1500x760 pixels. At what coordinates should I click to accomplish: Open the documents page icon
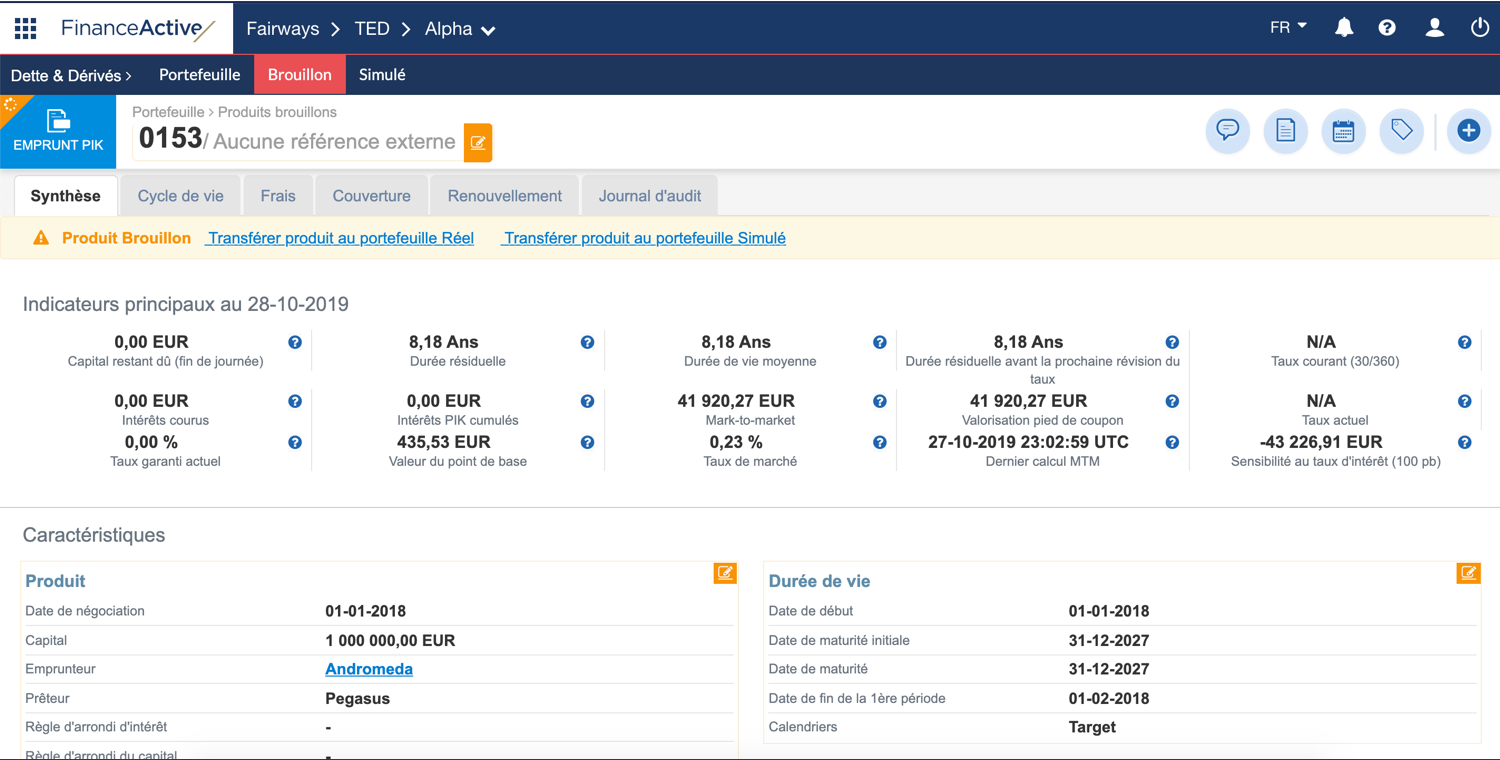point(1285,131)
